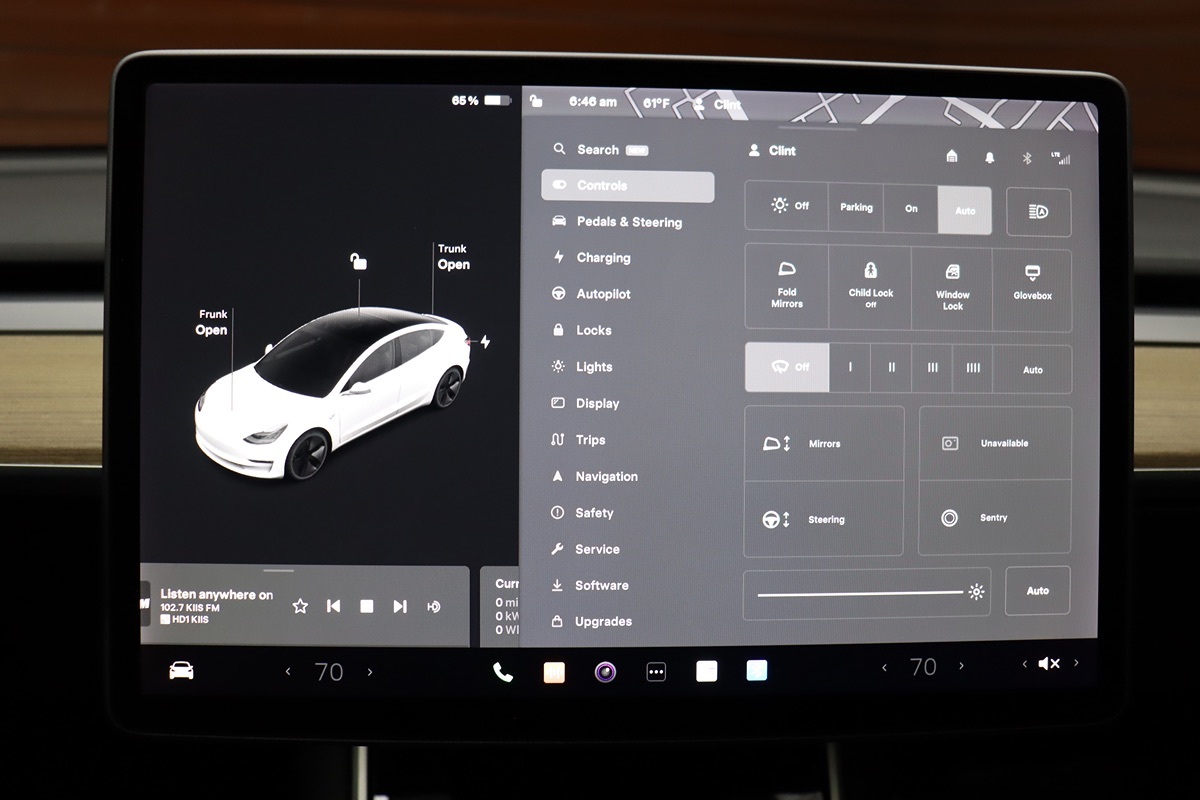The width and height of the screenshot is (1200, 800).
Task: Stop radio playback with the stop button
Action: point(367,606)
